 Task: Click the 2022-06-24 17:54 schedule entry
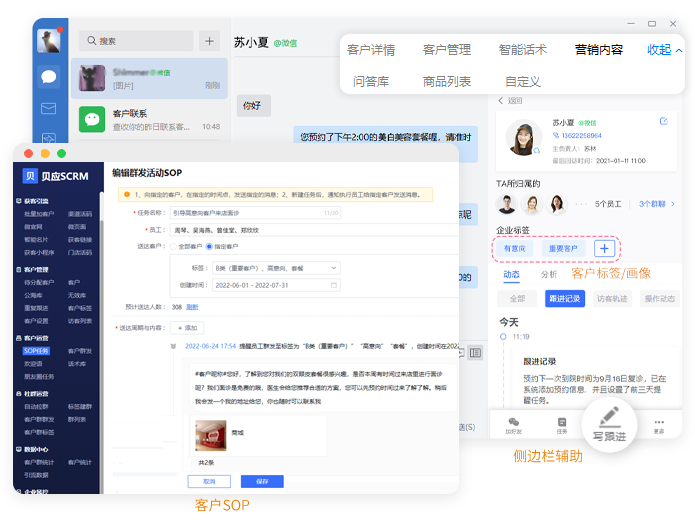pos(211,346)
